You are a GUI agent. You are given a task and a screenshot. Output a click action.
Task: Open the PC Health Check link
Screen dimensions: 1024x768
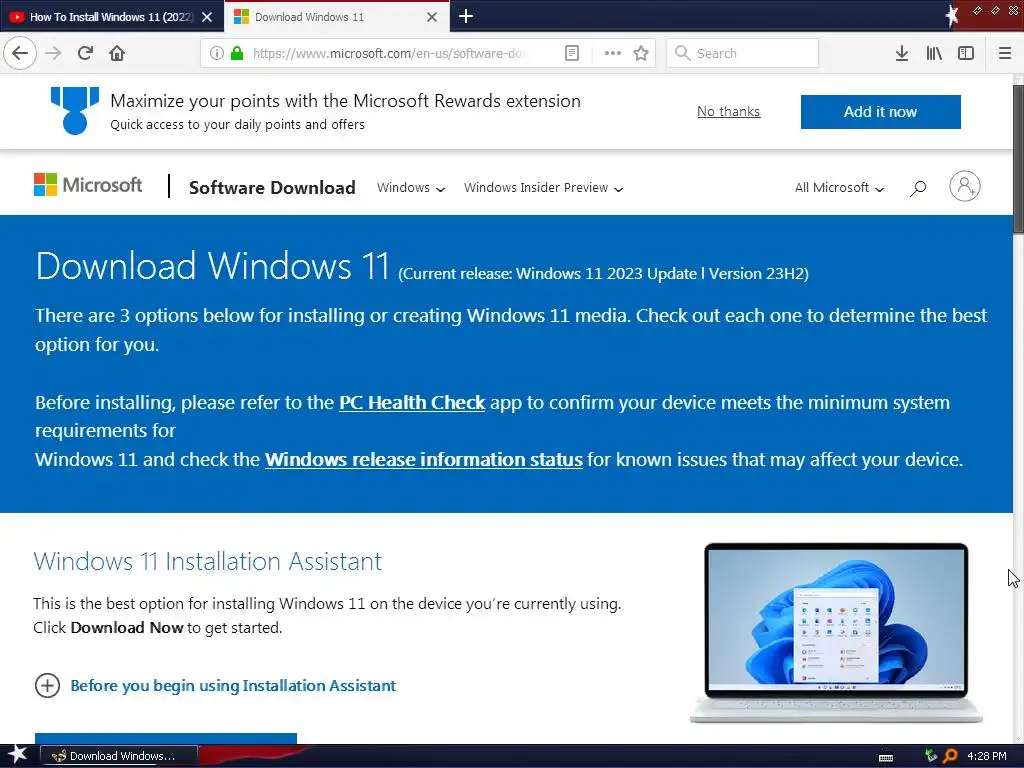pos(412,402)
